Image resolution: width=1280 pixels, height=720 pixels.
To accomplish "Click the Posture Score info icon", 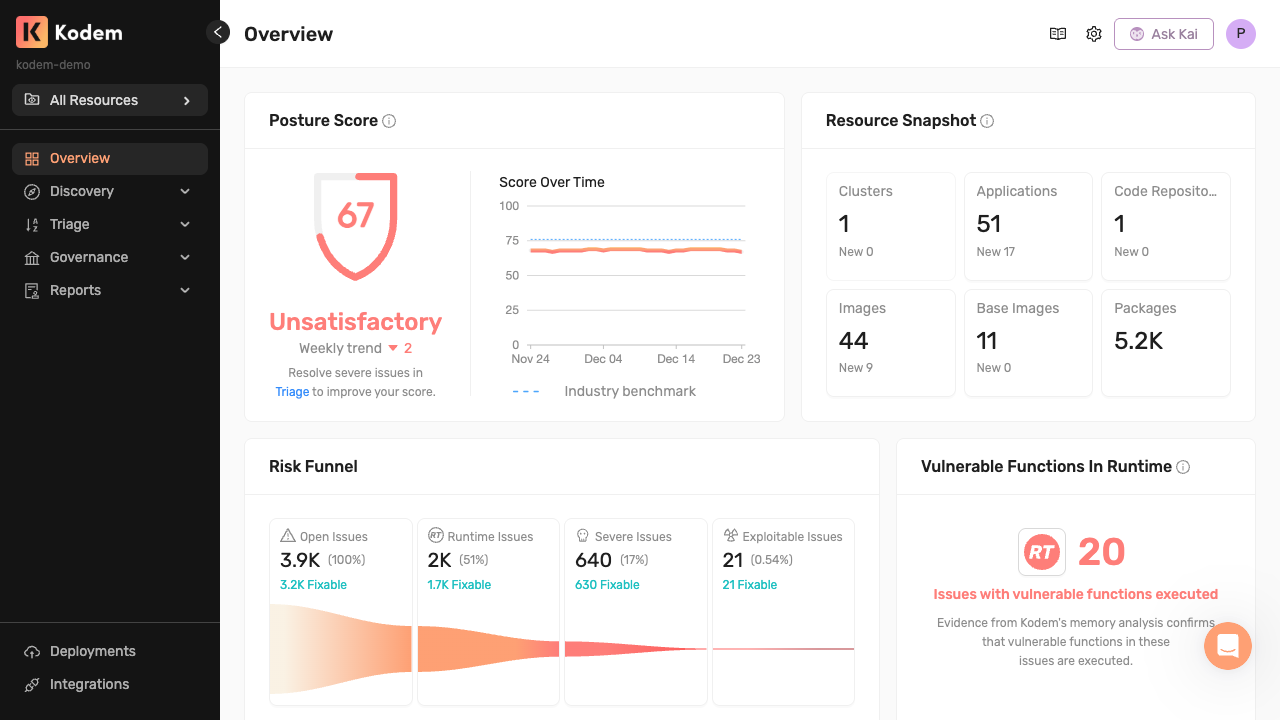I will point(389,121).
